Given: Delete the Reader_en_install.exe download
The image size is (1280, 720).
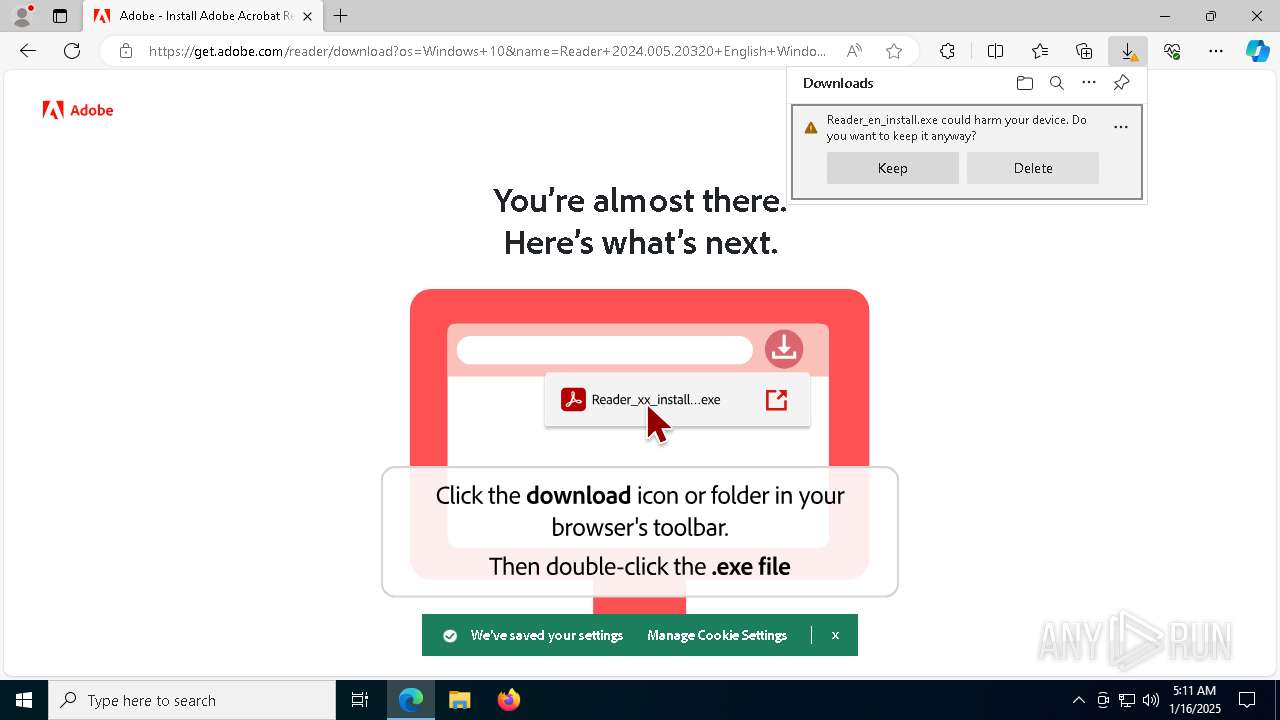Looking at the screenshot, I should [x=1033, y=168].
